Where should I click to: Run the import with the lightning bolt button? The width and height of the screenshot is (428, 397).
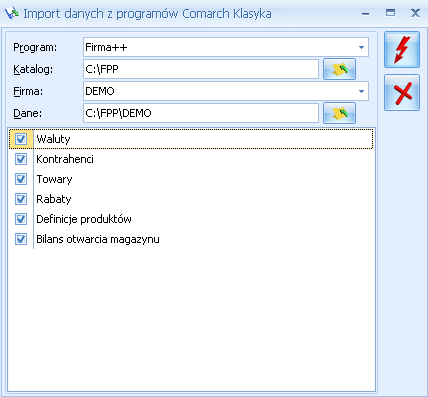pyautogui.click(x=402, y=49)
